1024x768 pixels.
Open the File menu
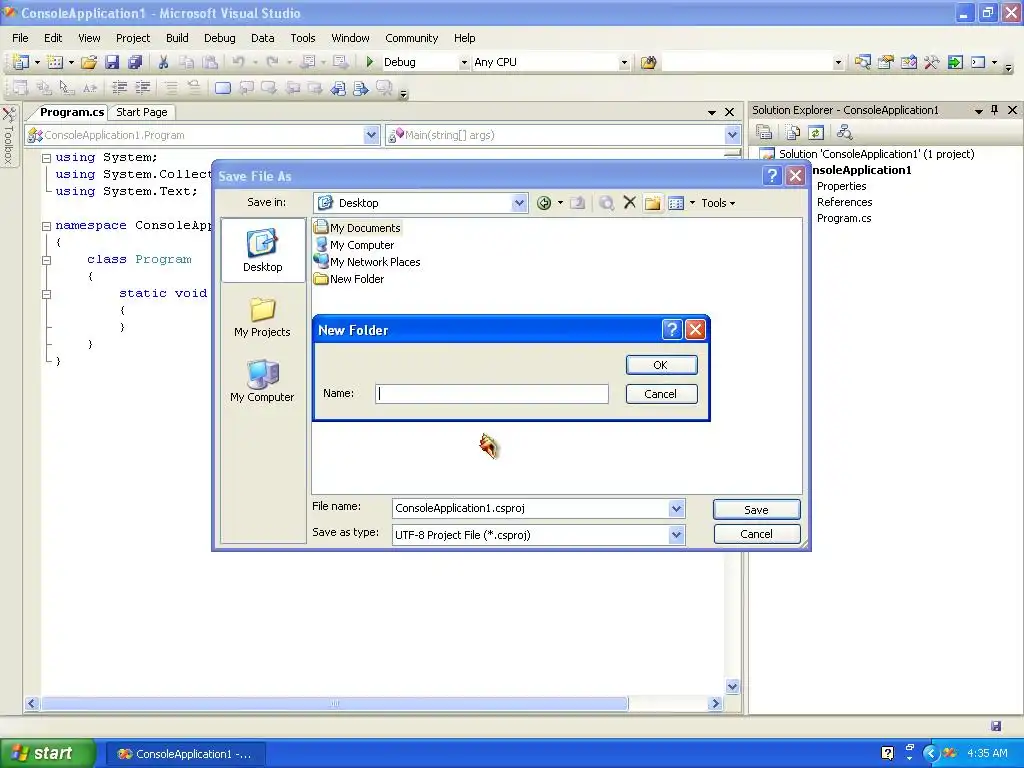20,38
